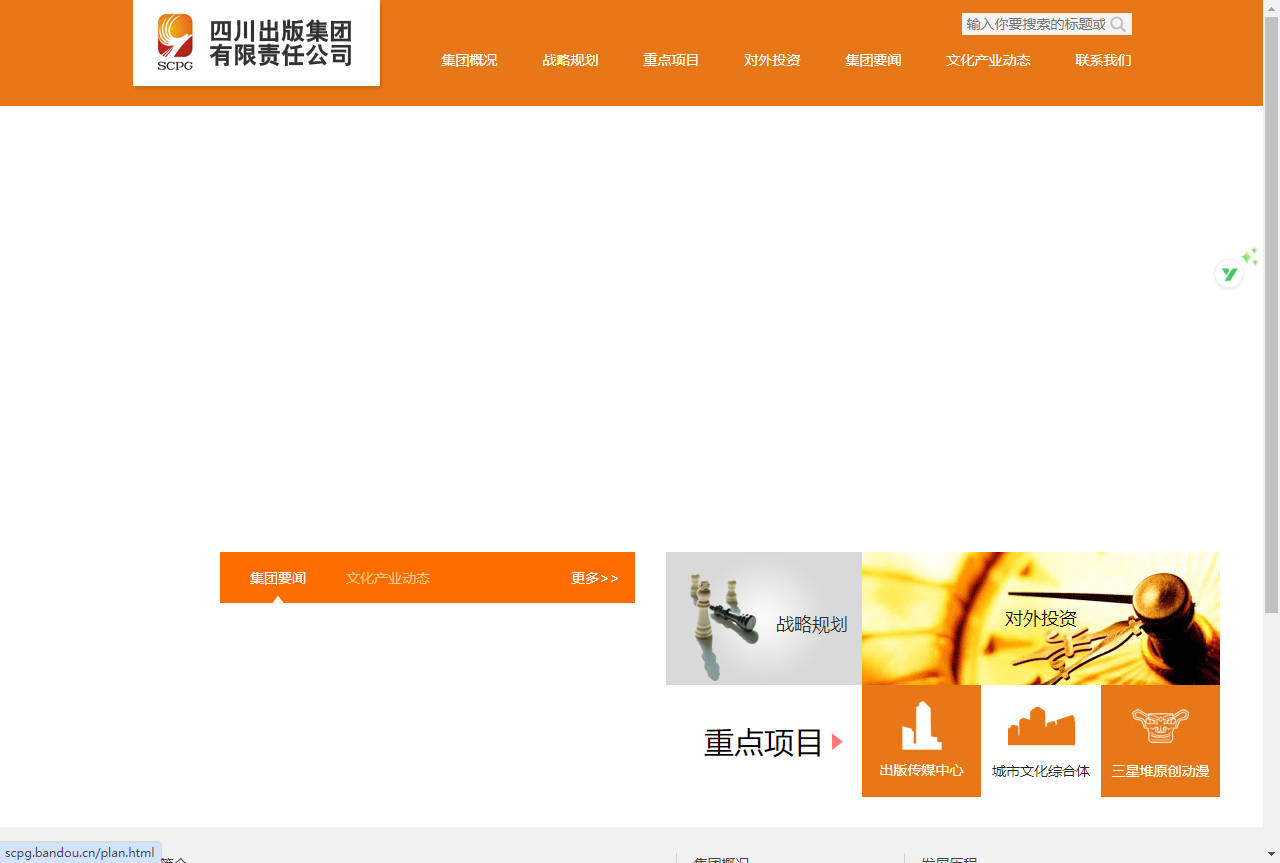
Task: Open 三星堆原创动漫 via the bronze mask icon
Action: (x=1160, y=725)
